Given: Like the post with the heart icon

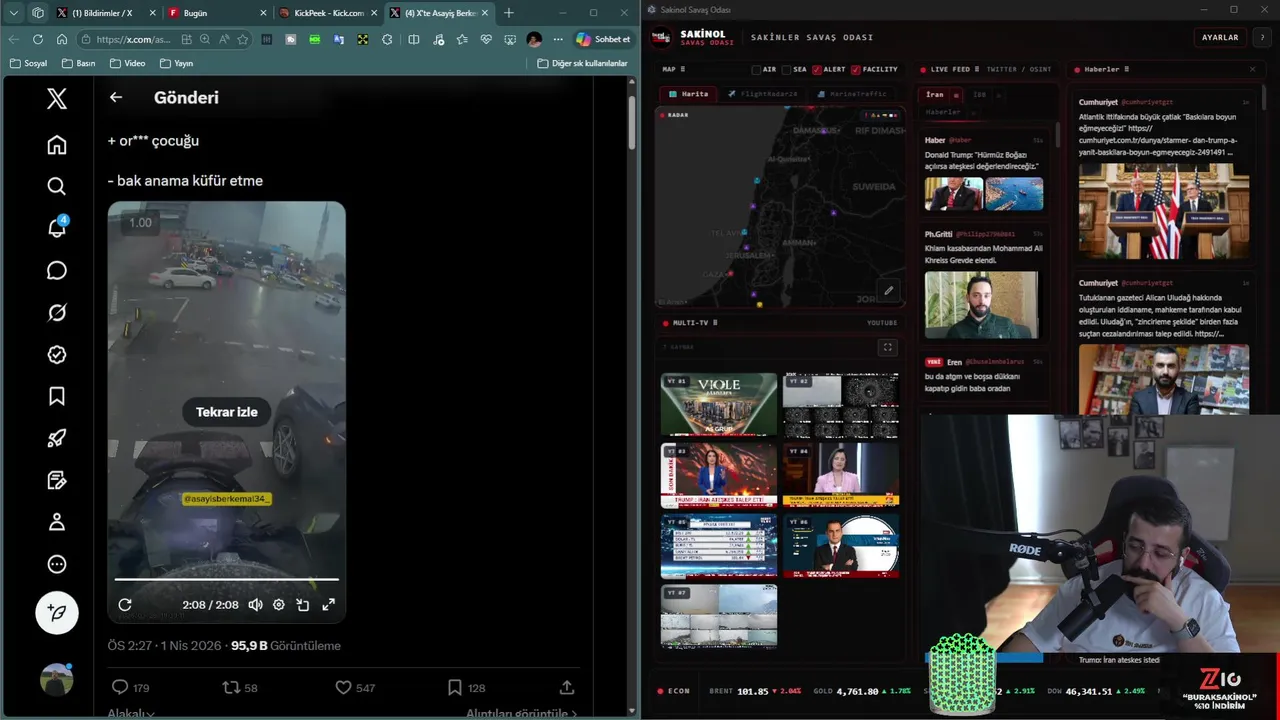Looking at the screenshot, I should click(343, 687).
